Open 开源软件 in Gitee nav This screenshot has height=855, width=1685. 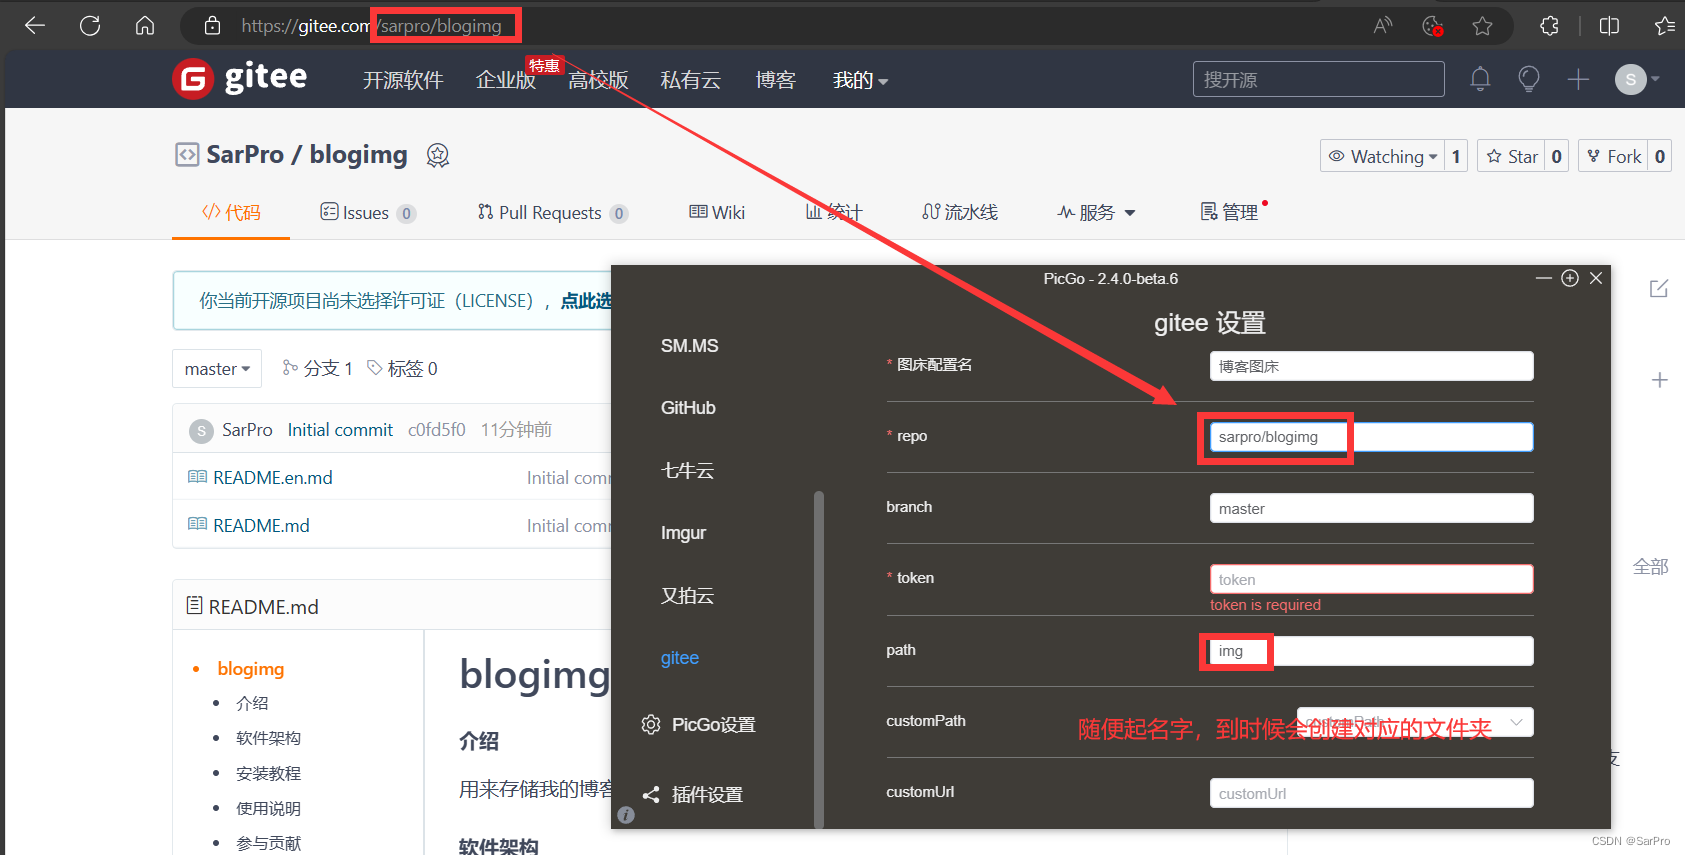coord(403,80)
